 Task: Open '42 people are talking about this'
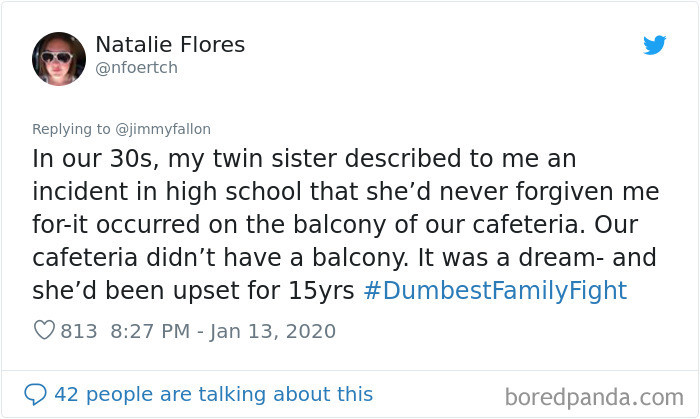213,394
